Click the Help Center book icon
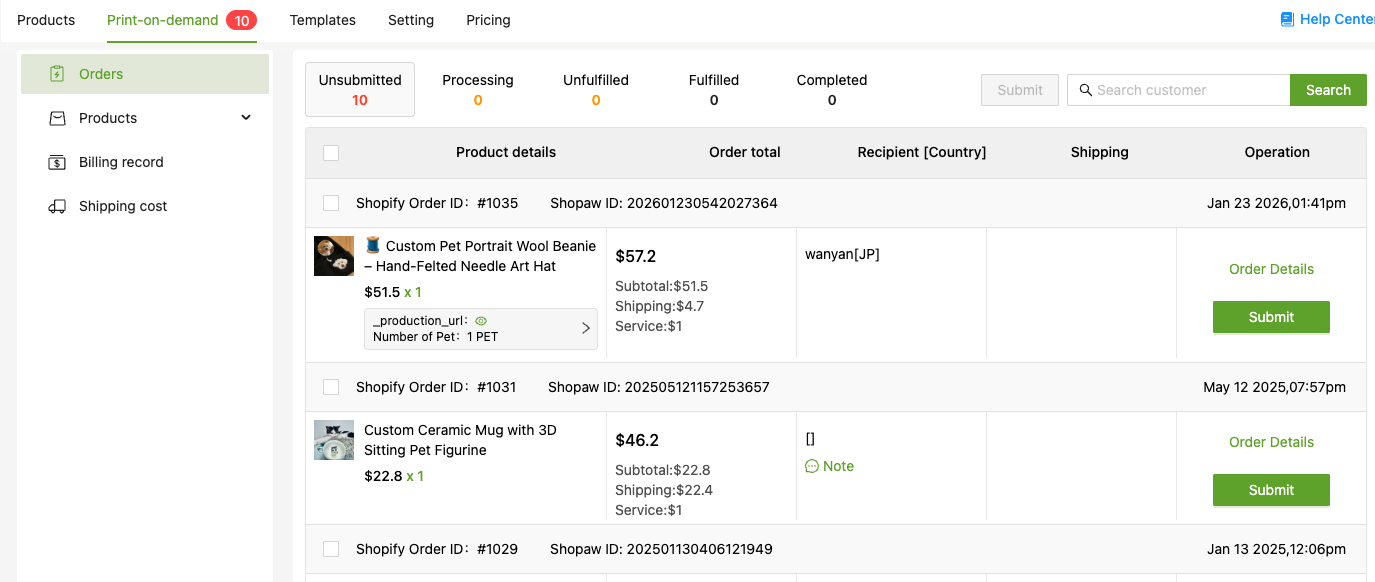The width and height of the screenshot is (1375, 582). (1287, 20)
